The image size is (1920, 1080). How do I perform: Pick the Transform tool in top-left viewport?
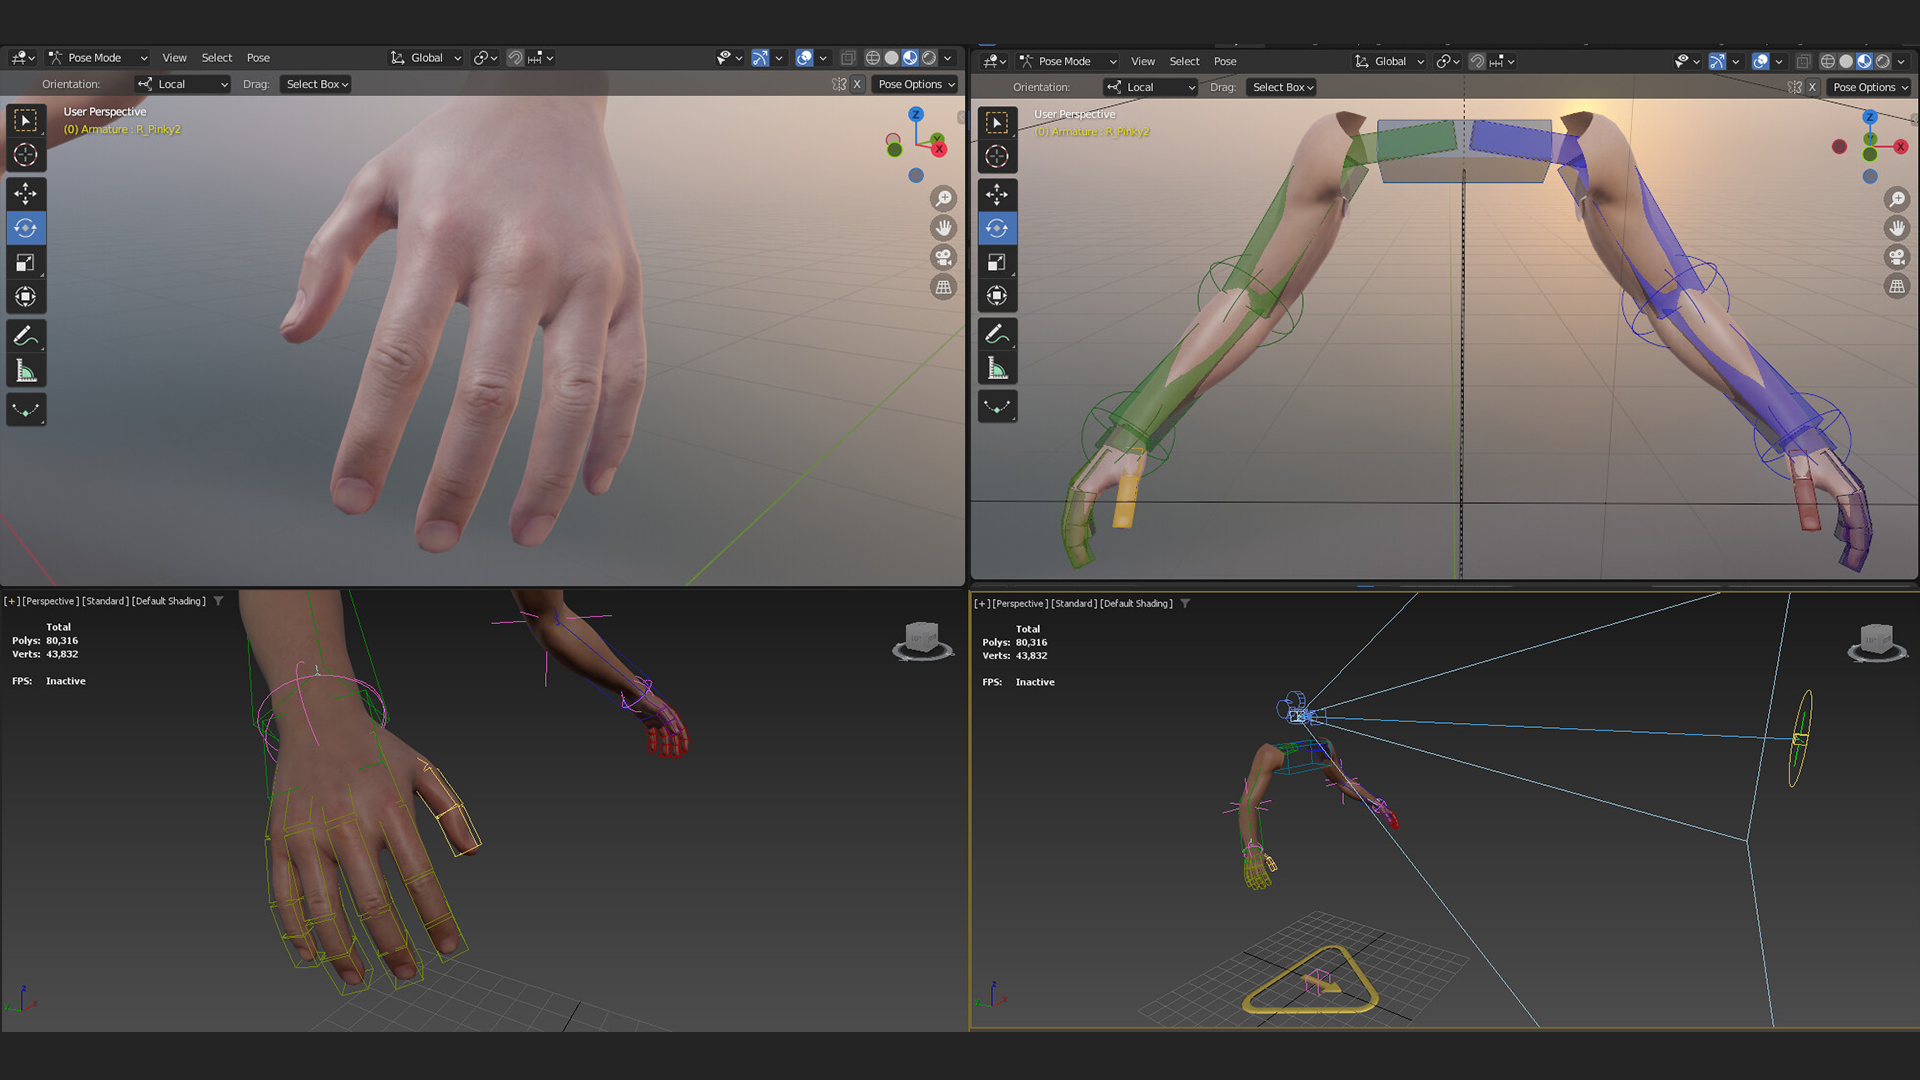pos(26,297)
